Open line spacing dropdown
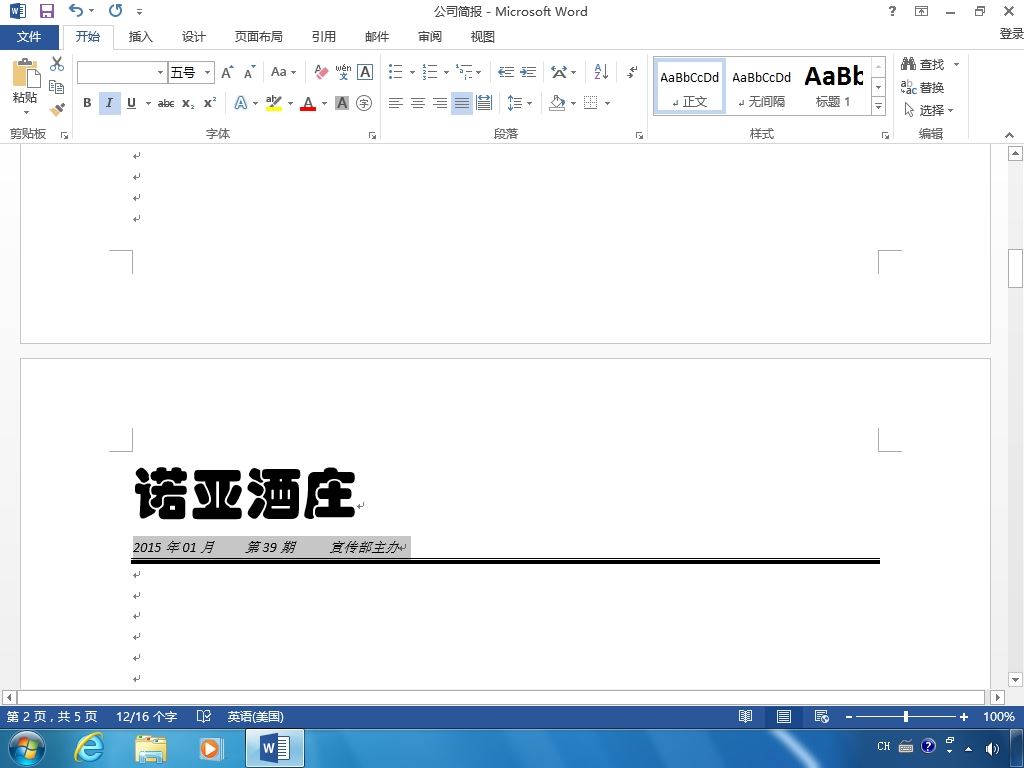The width and height of the screenshot is (1024, 768). [x=520, y=103]
